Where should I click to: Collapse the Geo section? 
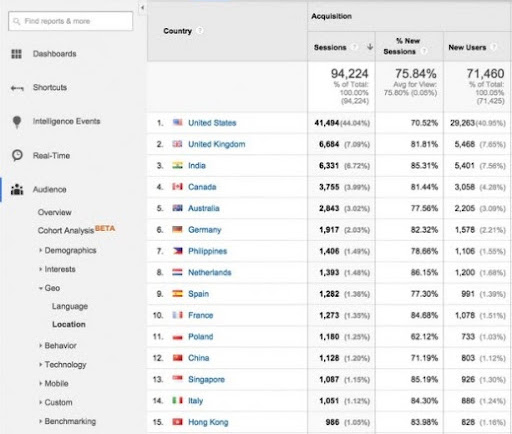coord(40,288)
